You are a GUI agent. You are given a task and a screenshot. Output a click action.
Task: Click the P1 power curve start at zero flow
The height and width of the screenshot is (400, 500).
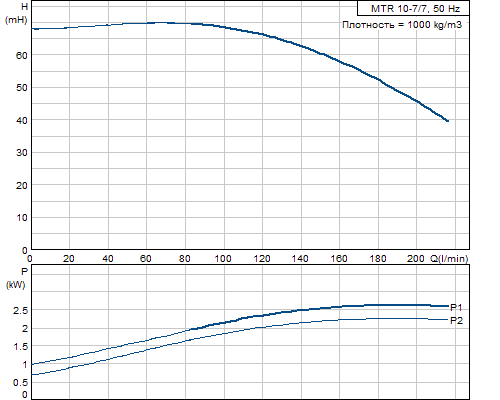32,364
